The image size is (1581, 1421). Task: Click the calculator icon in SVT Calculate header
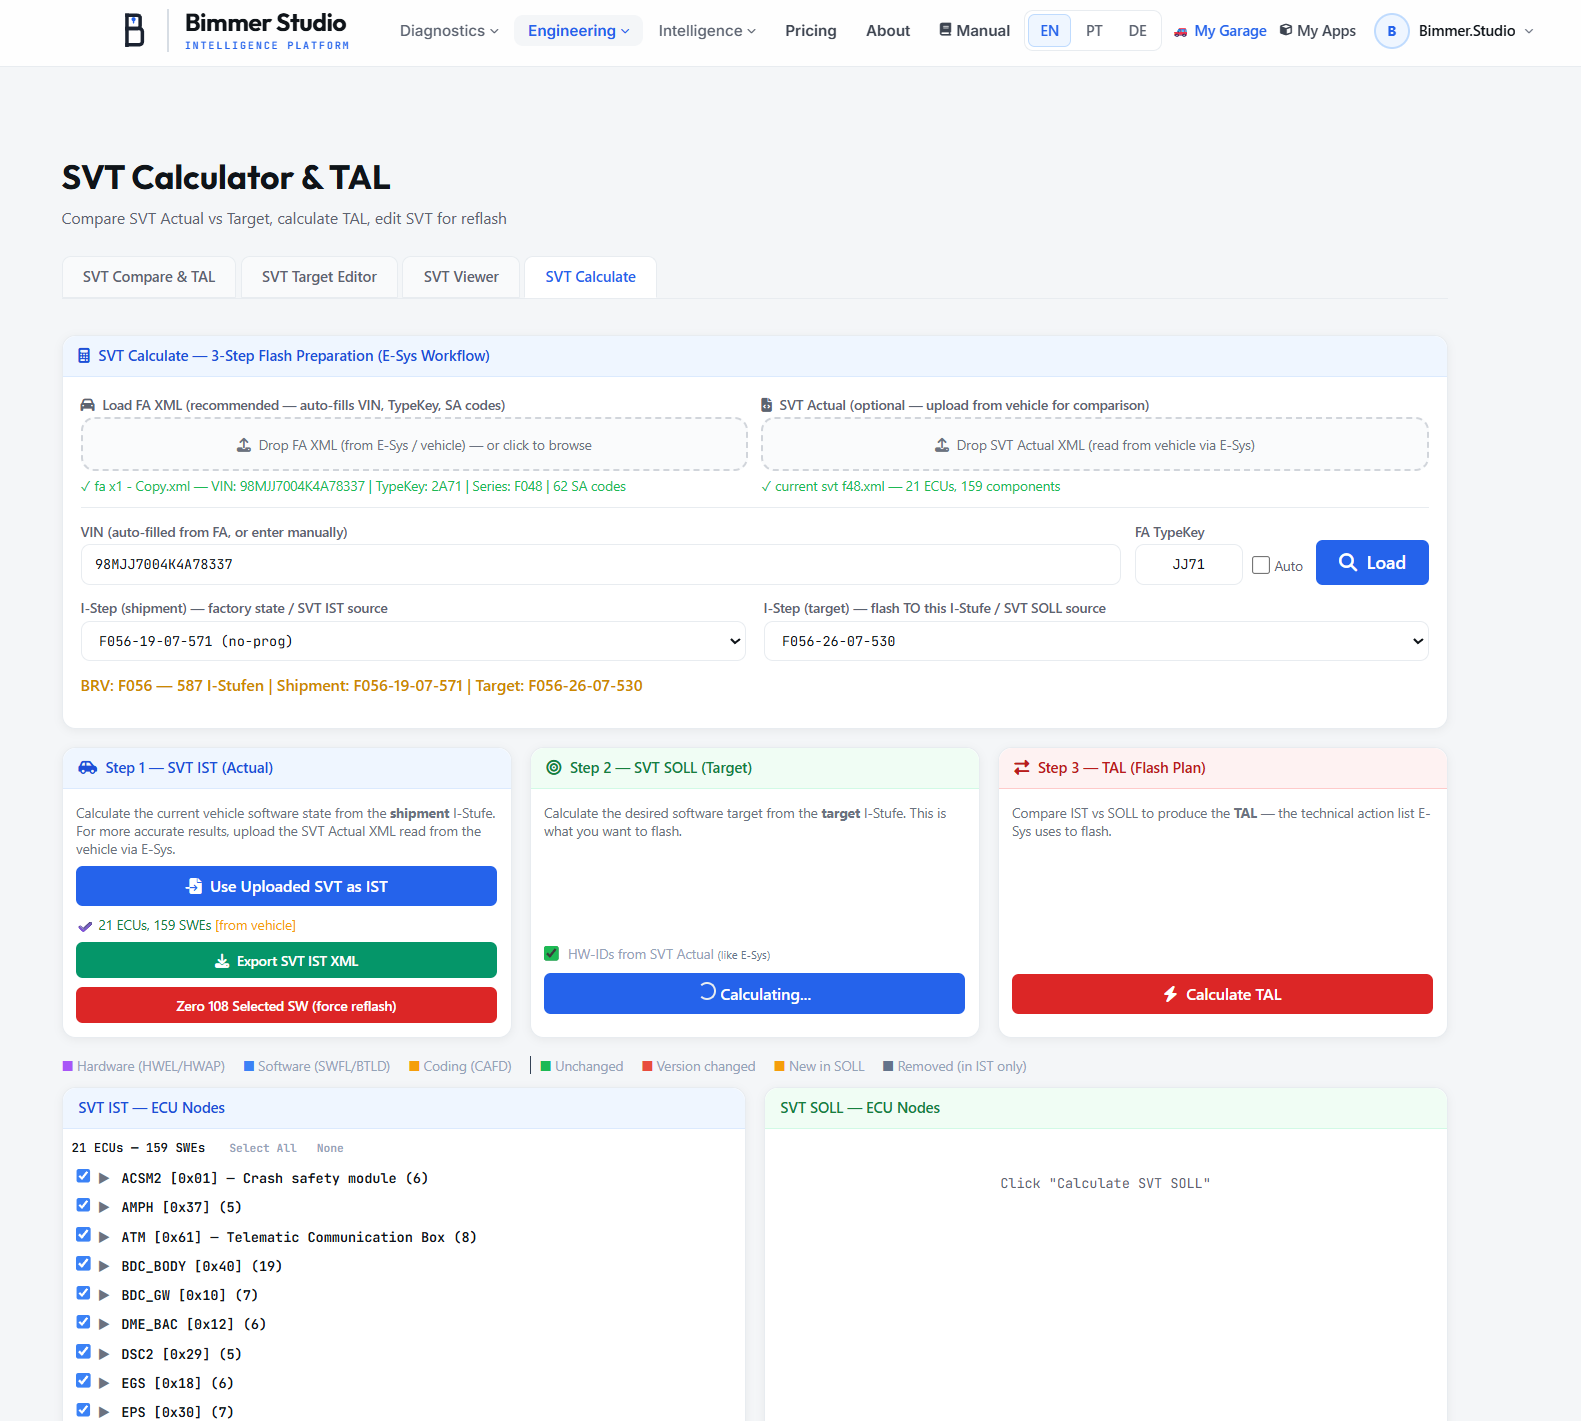point(84,356)
